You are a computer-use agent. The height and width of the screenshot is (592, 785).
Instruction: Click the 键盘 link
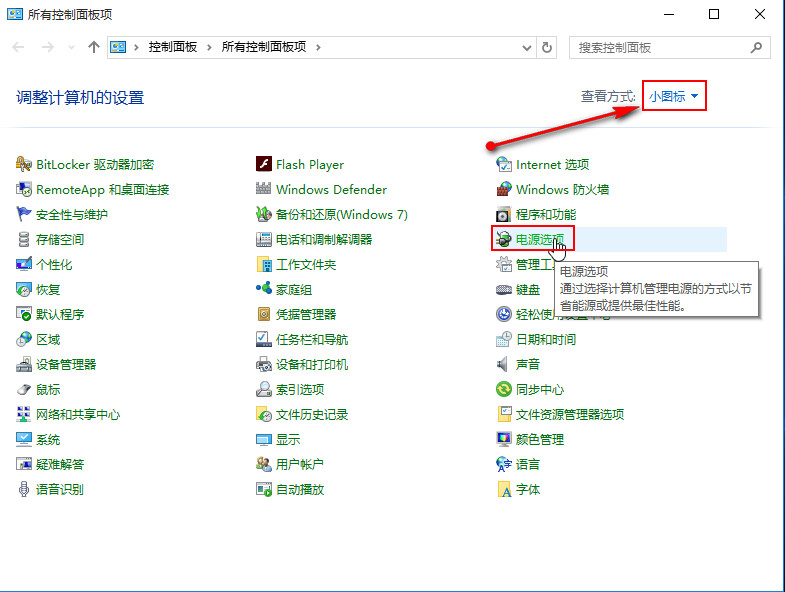[528, 289]
